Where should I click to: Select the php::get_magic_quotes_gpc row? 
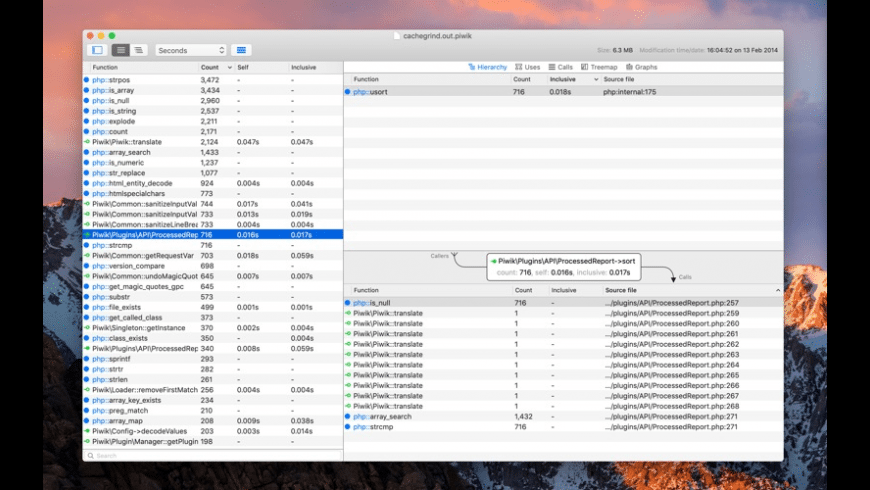213,286
